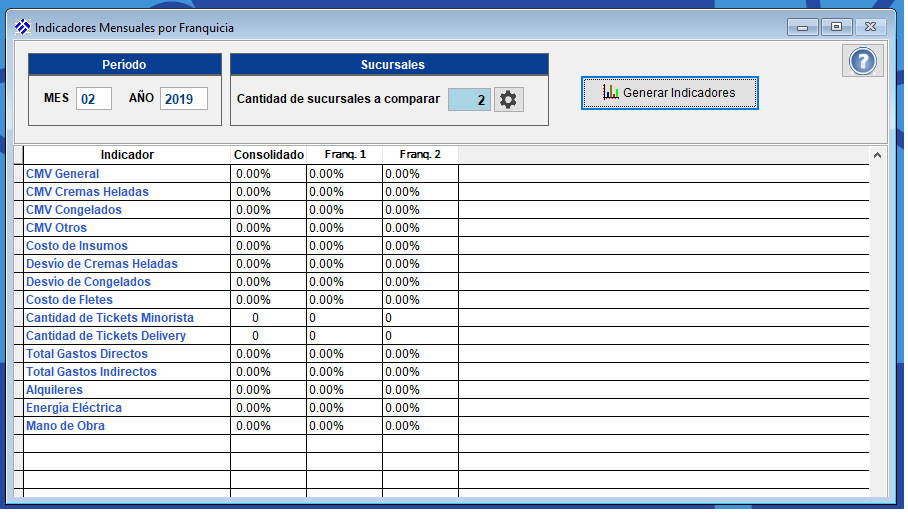Click the Costo de Insumos row label

click(77, 246)
